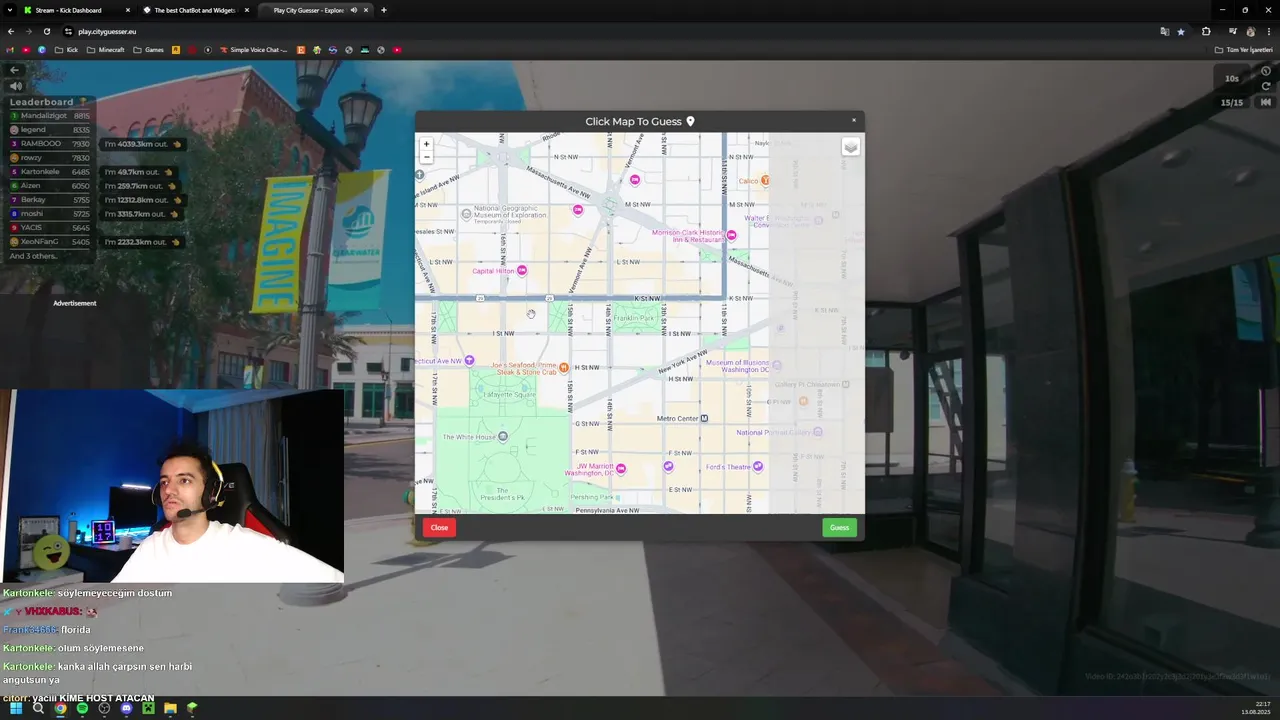Open the Kick bookmarks folder
The height and width of the screenshot is (720, 1280).
66,49
